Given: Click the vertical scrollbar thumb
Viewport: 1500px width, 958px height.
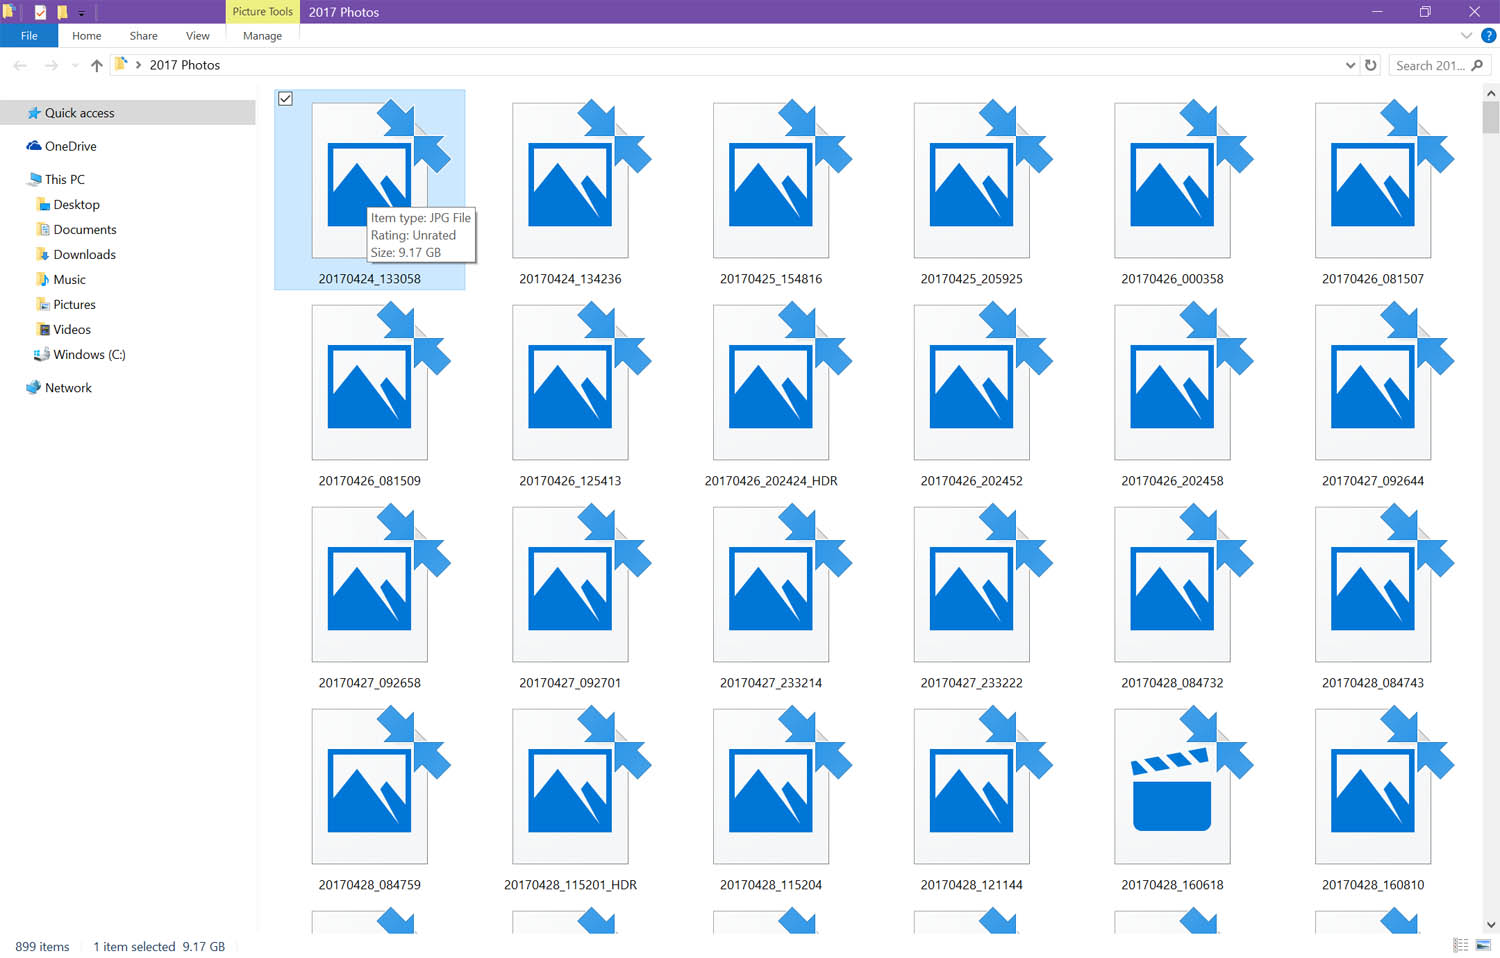Looking at the screenshot, I should tap(1491, 117).
